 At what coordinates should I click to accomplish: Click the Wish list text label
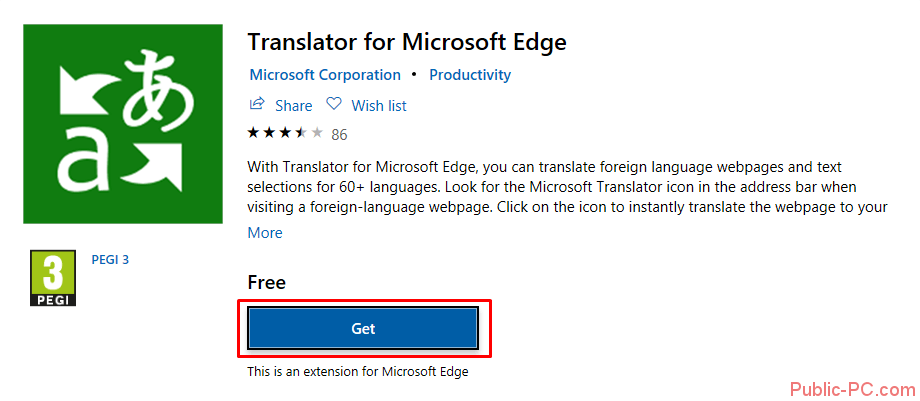(379, 105)
